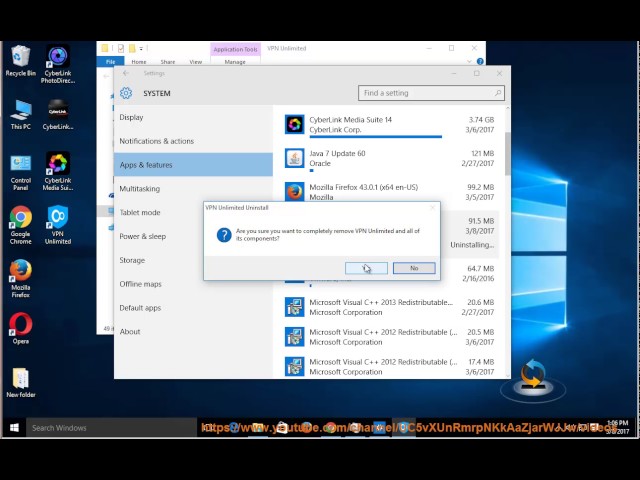The height and width of the screenshot is (480, 640).
Task: Select Display in settings sidebar
Action: (132, 117)
